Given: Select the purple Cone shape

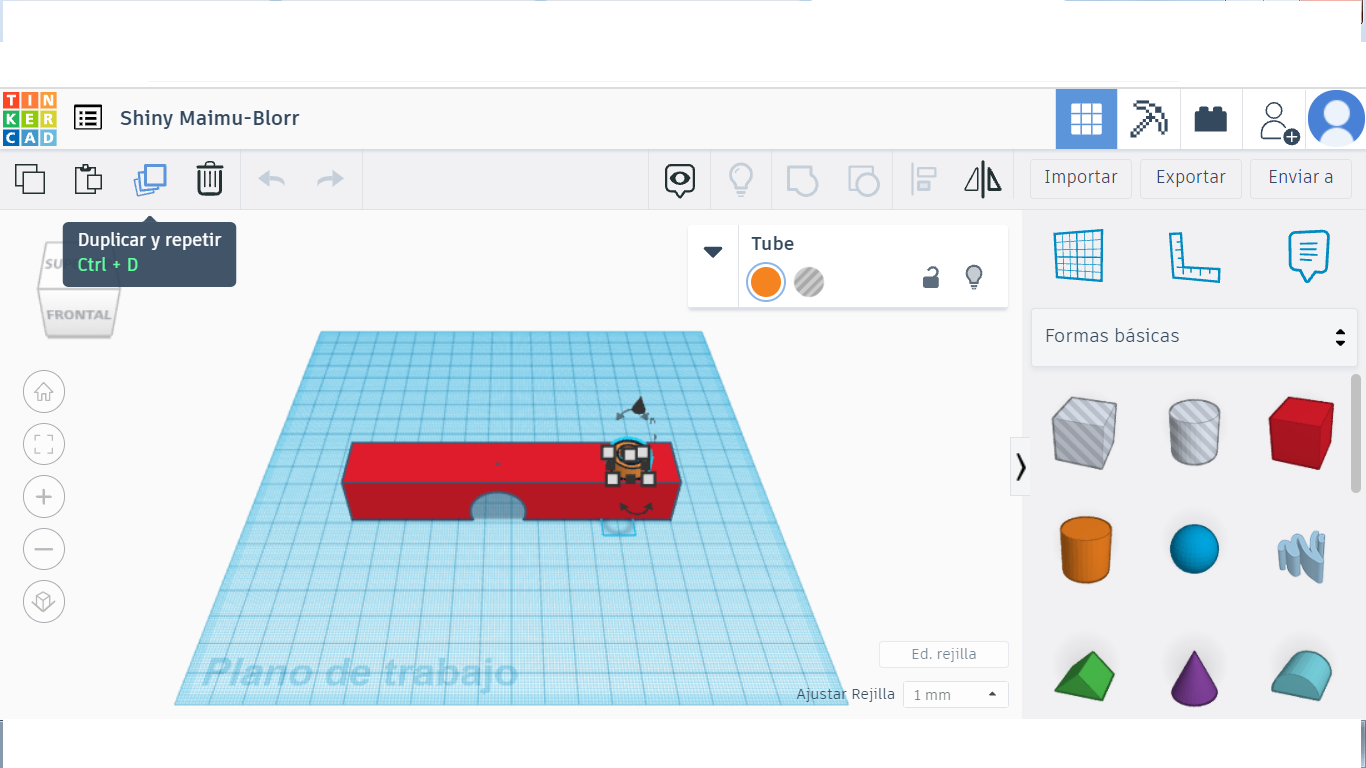Looking at the screenshot, I should 1194,678.
